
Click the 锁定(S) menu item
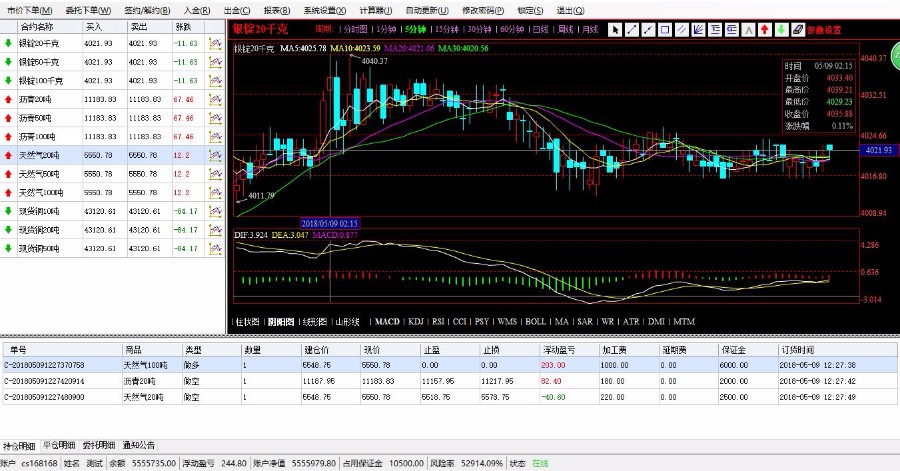click(530, 10)
